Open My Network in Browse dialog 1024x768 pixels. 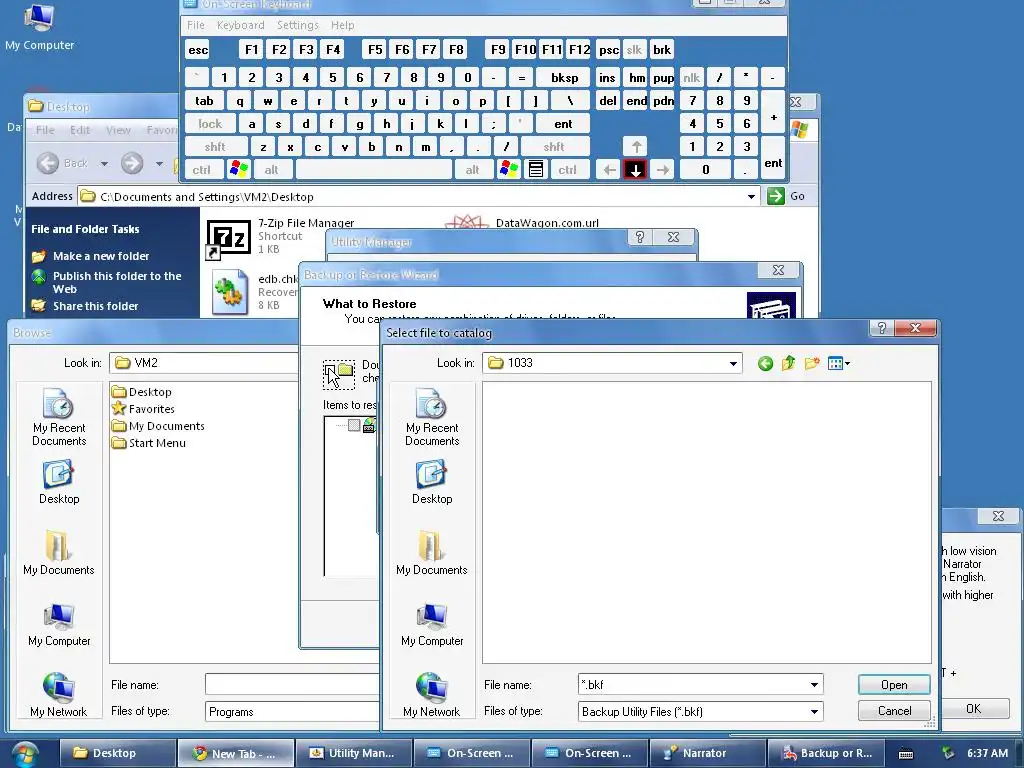[x=59, y=695]
